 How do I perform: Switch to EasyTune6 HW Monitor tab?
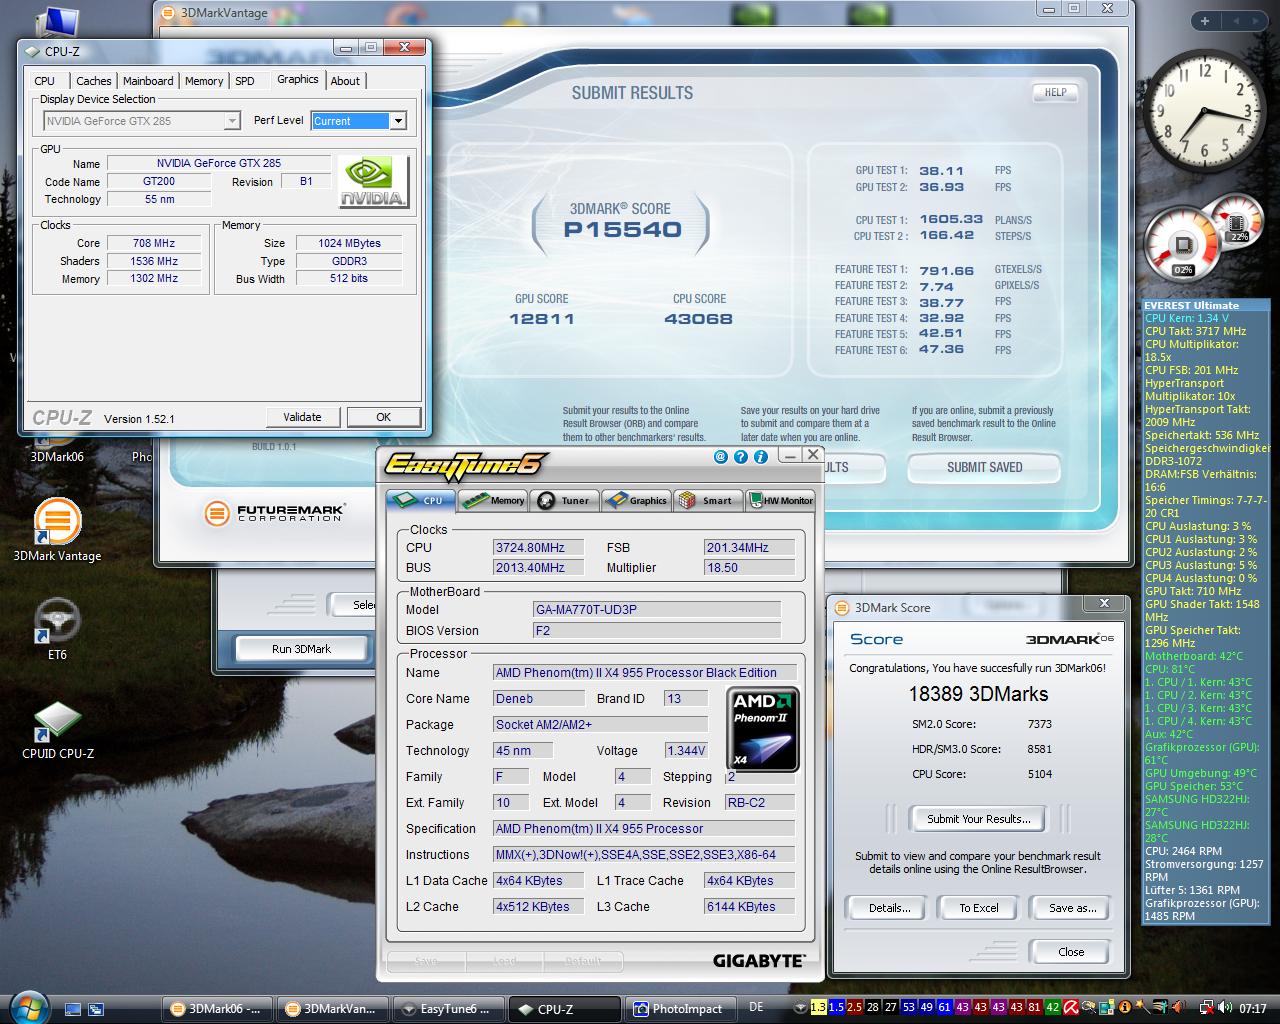click(x=781, y=500)
